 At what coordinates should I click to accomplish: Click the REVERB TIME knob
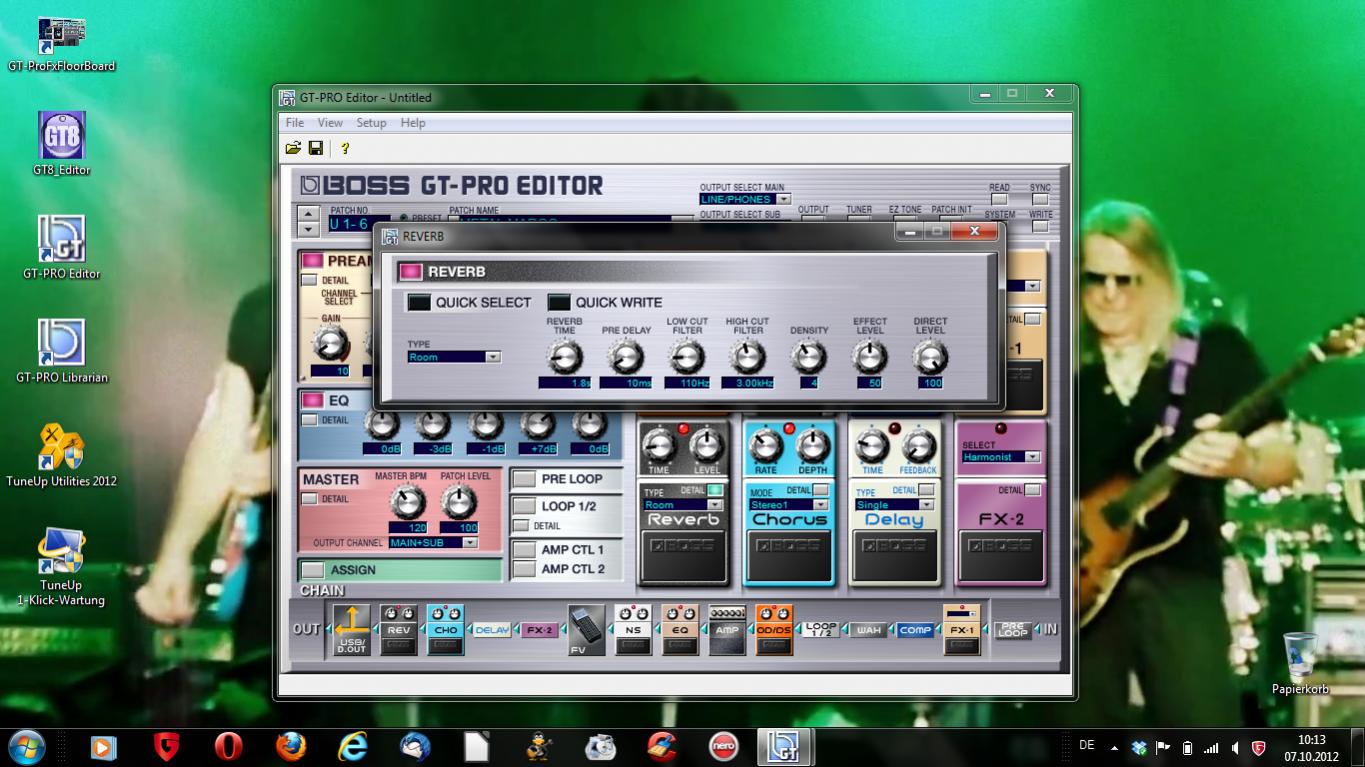pos(565,356)
